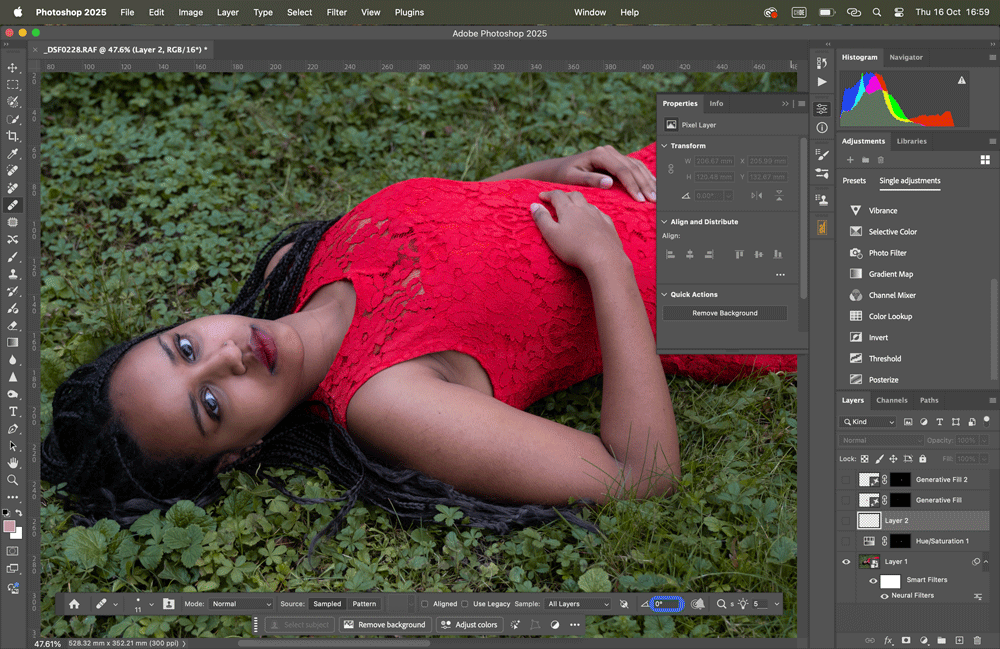1000x649 pixels.
Task: Click the foreground color swatch
Action: 10,526
